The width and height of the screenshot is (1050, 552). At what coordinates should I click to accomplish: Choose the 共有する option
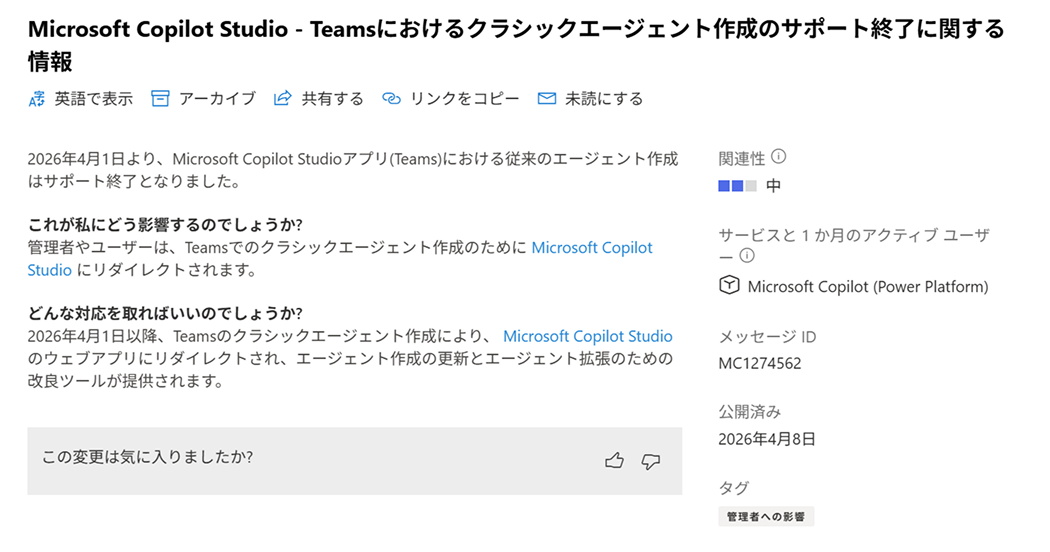pos(332,99)
